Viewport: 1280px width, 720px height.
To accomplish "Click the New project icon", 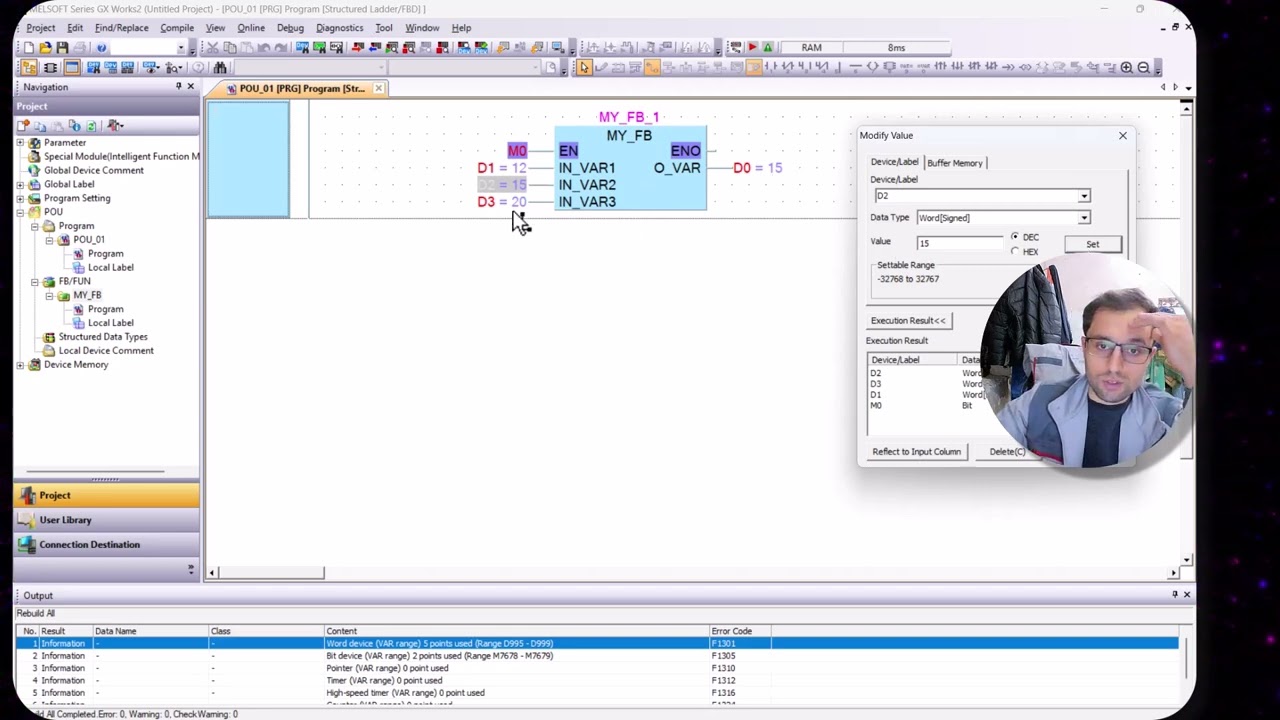I will tap(28, 48).
